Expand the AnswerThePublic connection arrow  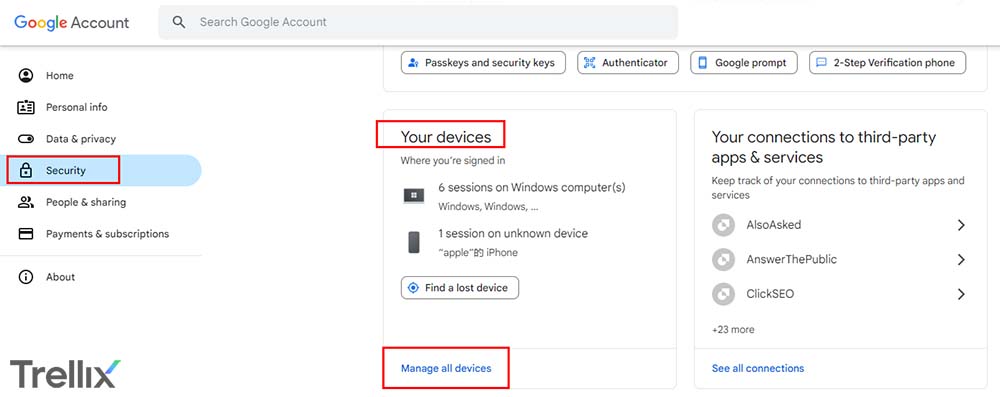point(961,260)
